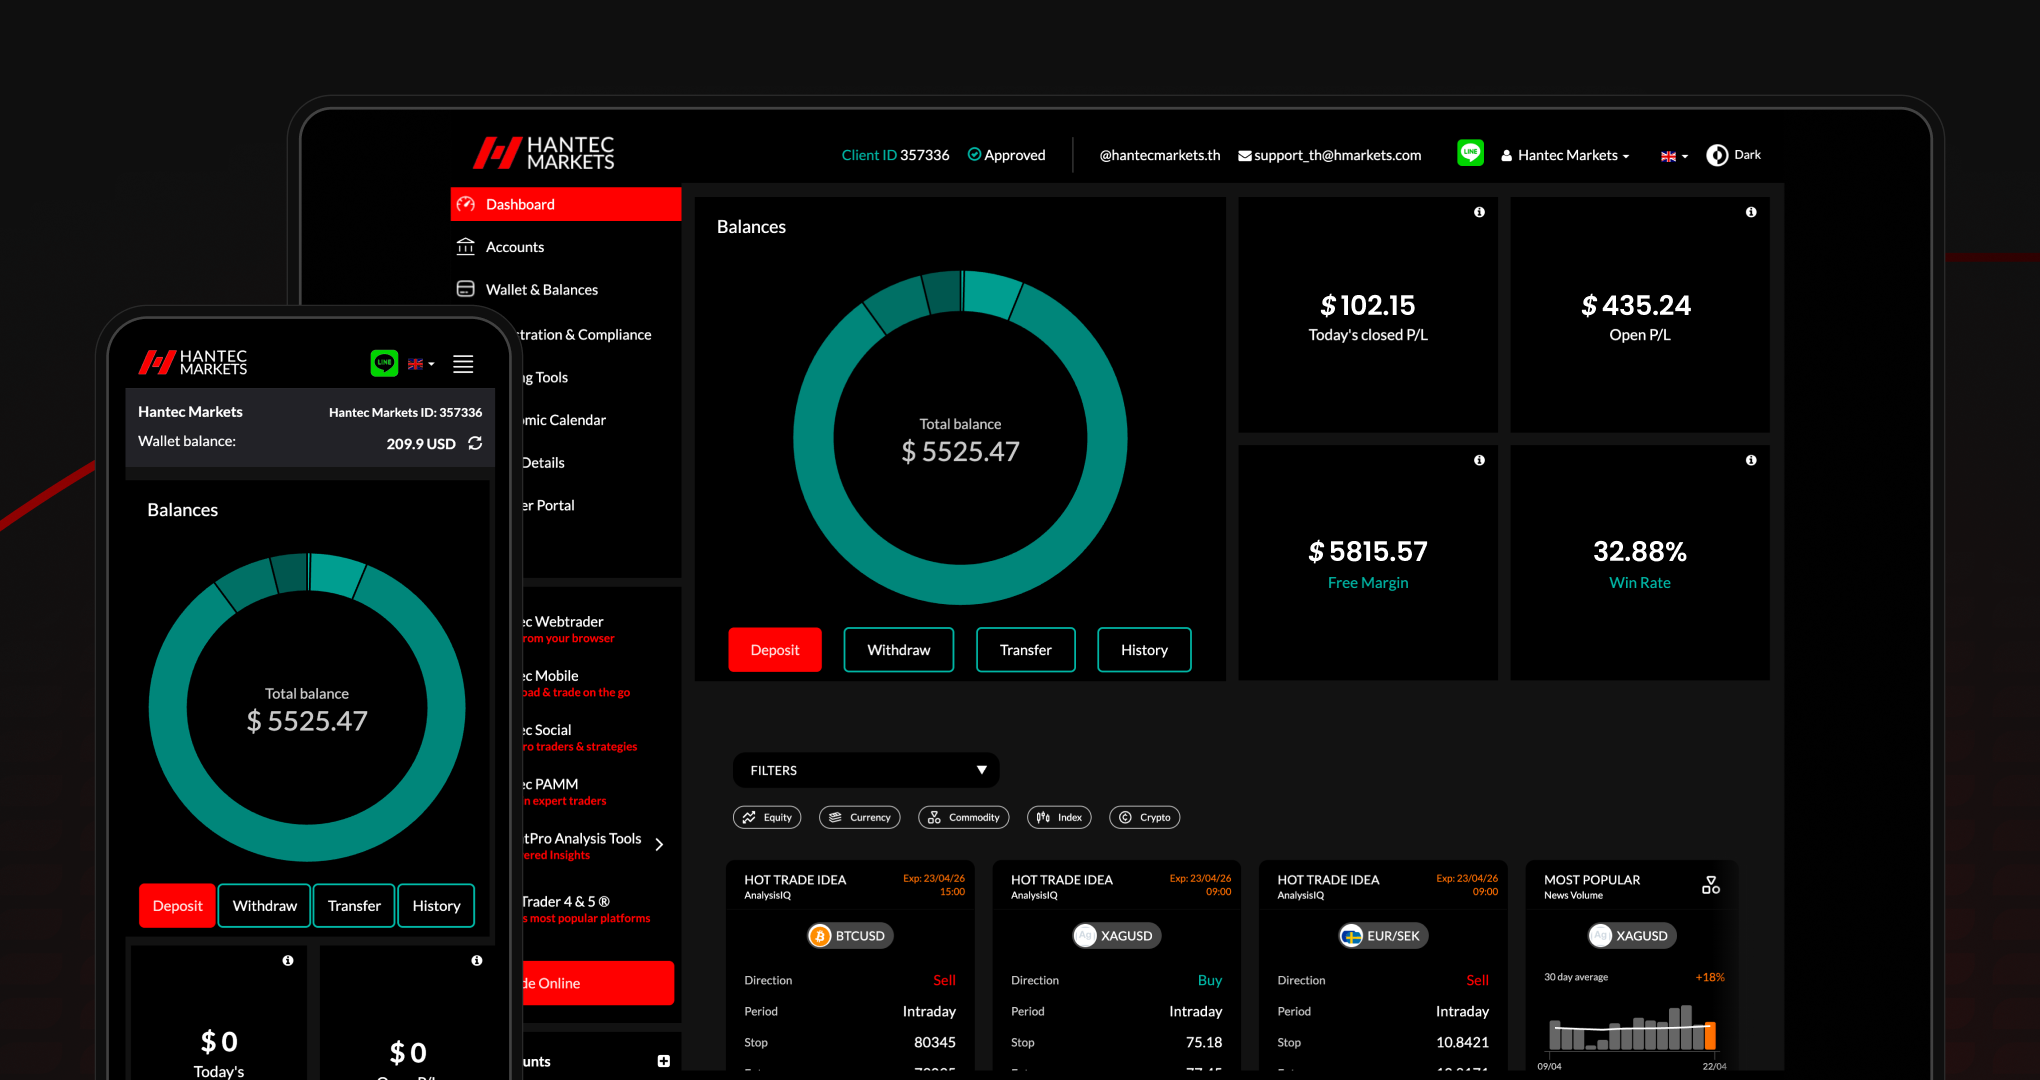2040x1080 pixels.
Task: Click the phone Withdraw button
Action: (265, 906)
